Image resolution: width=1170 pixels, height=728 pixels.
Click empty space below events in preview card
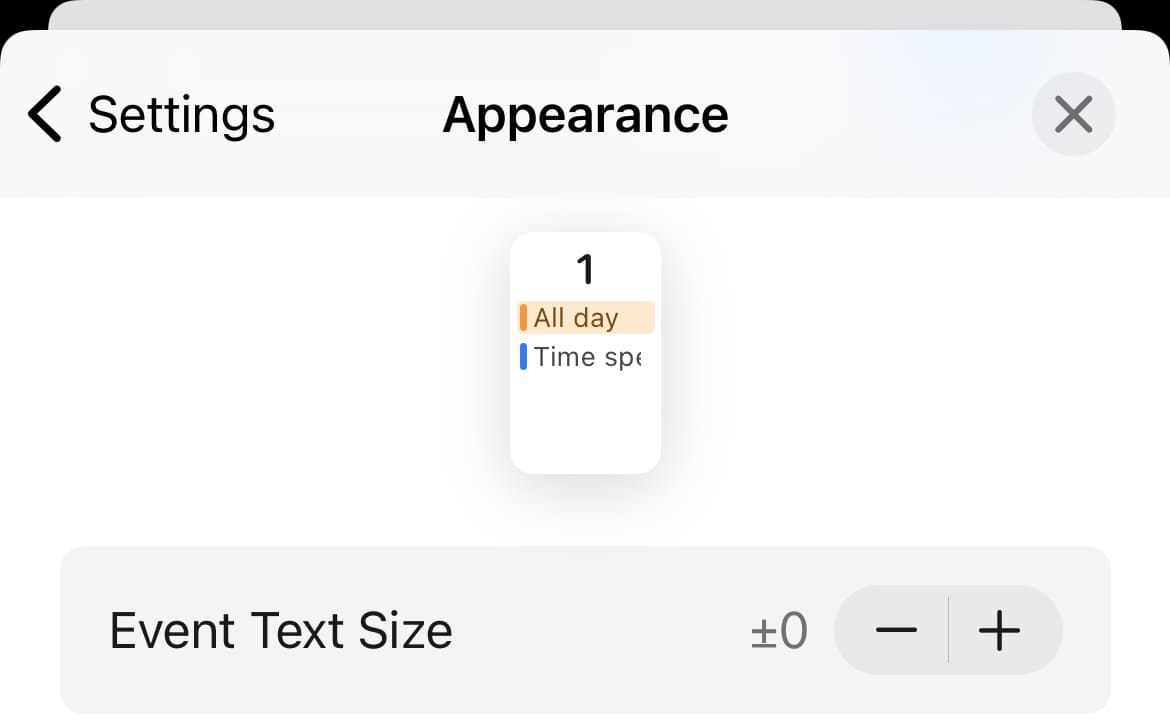585,425
